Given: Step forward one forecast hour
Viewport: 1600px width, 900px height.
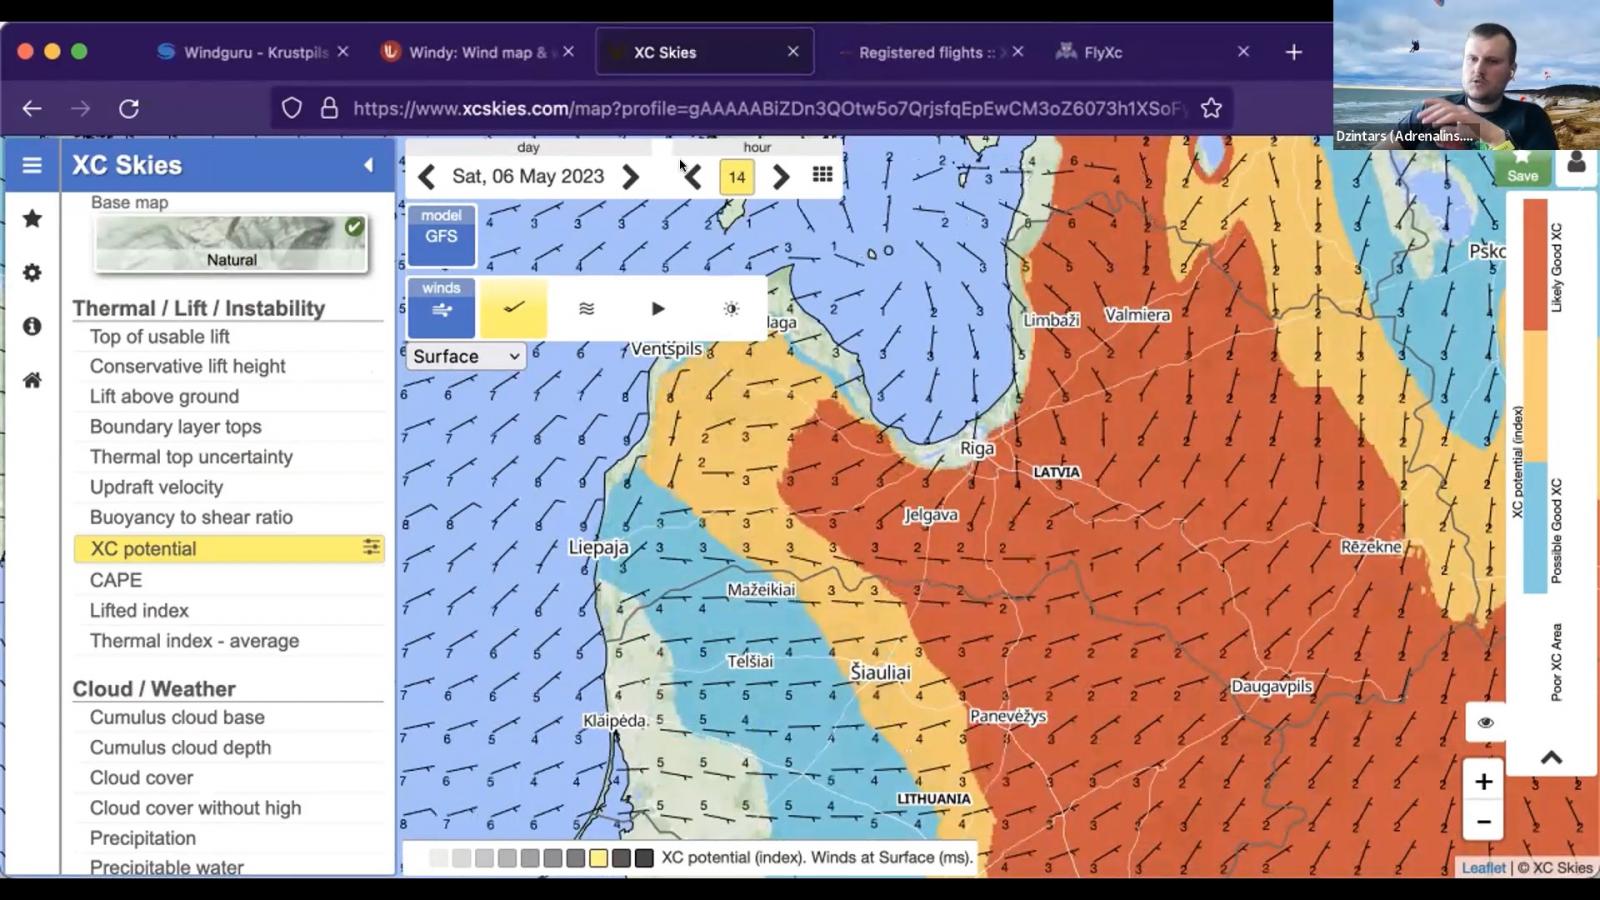Looking at the screenshot, I should (x=781, y=177).
